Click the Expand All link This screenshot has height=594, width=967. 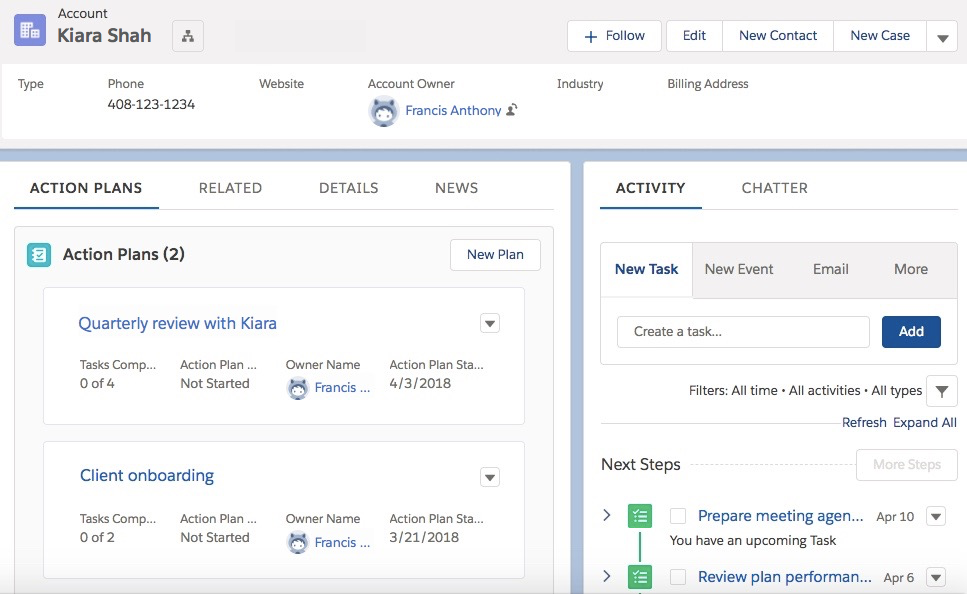[924, 423]
